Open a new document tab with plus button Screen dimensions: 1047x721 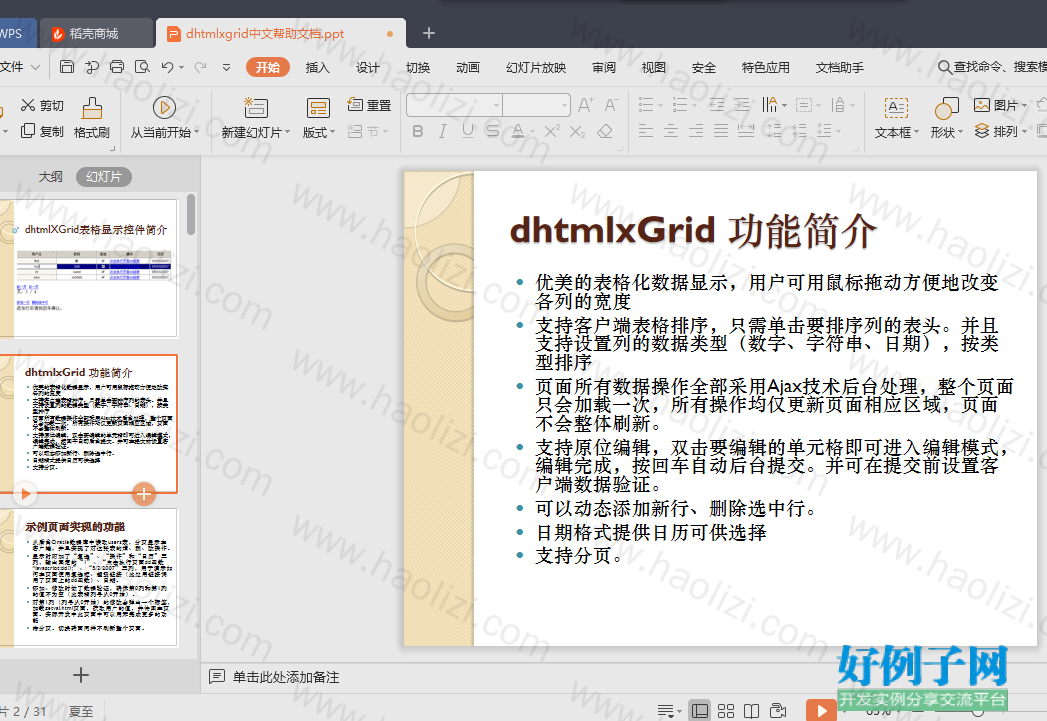click(x=429, y=33)
